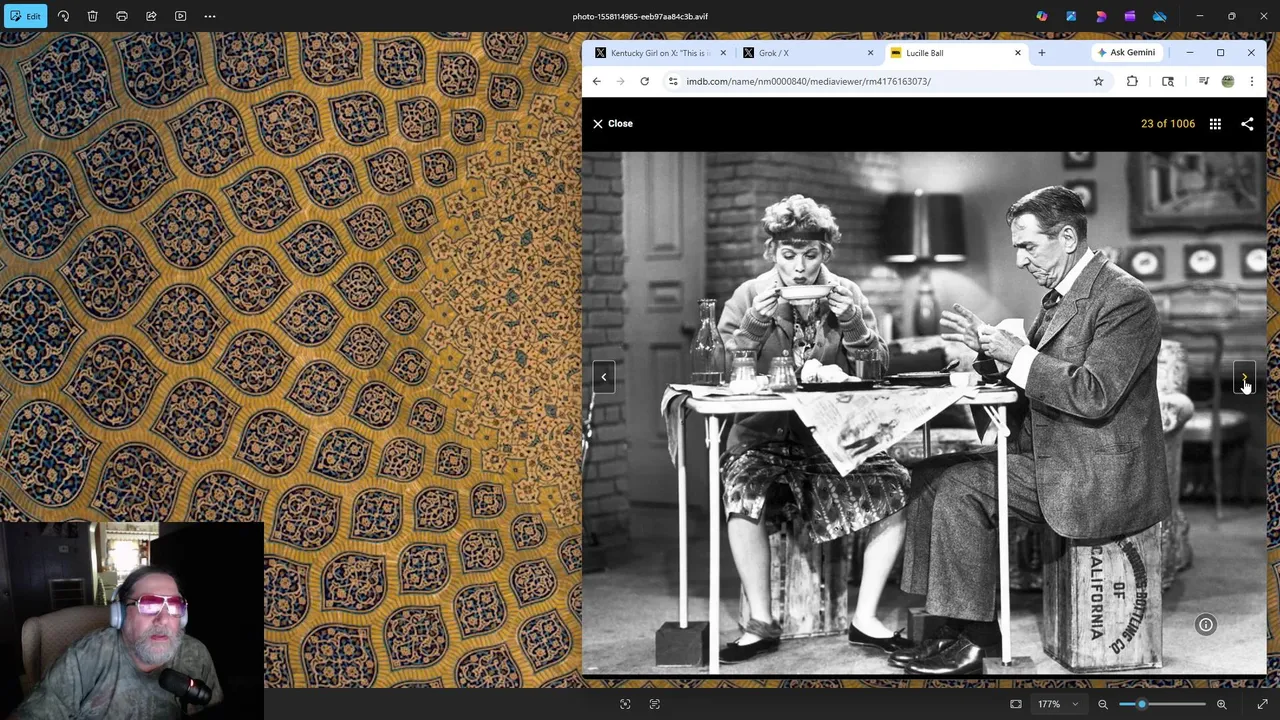Zoom out with magnifier minus icon
This screenshot has width=1280, height=720.
[1103, 704]
